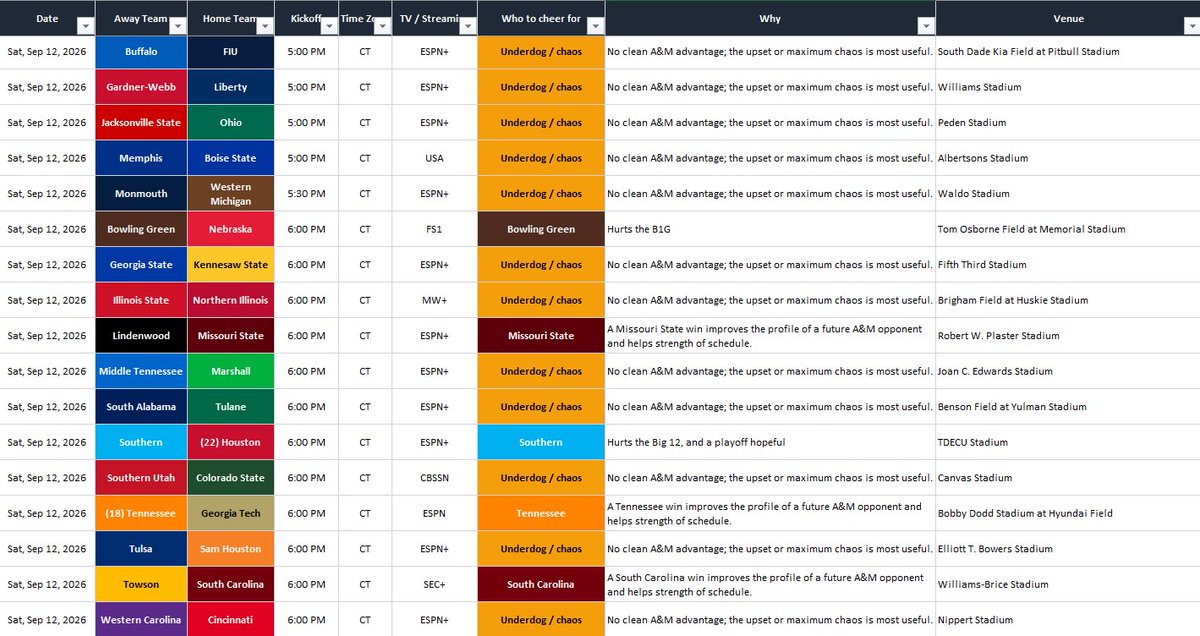
Task: Click the Colorado State cell
Action: (x=230, y=477)
